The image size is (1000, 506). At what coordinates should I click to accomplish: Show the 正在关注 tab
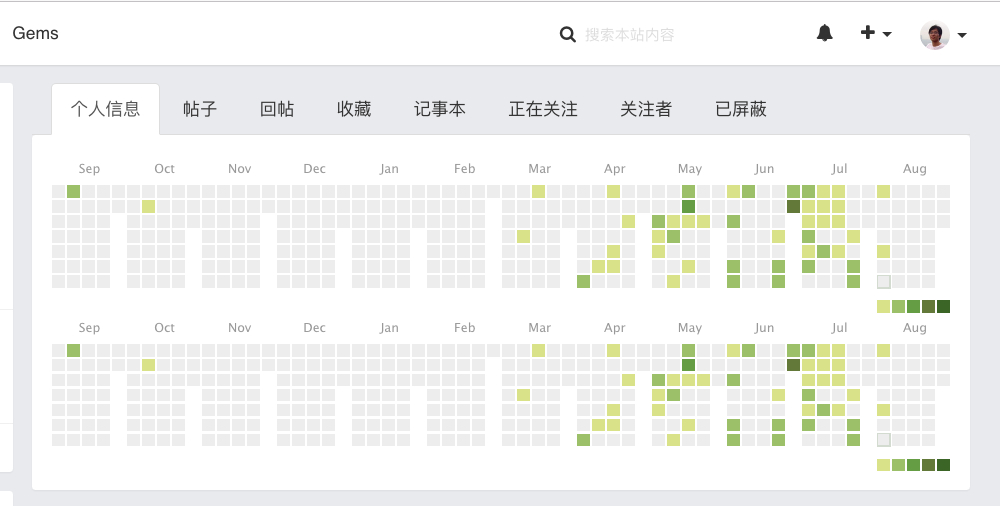(543, 109)
